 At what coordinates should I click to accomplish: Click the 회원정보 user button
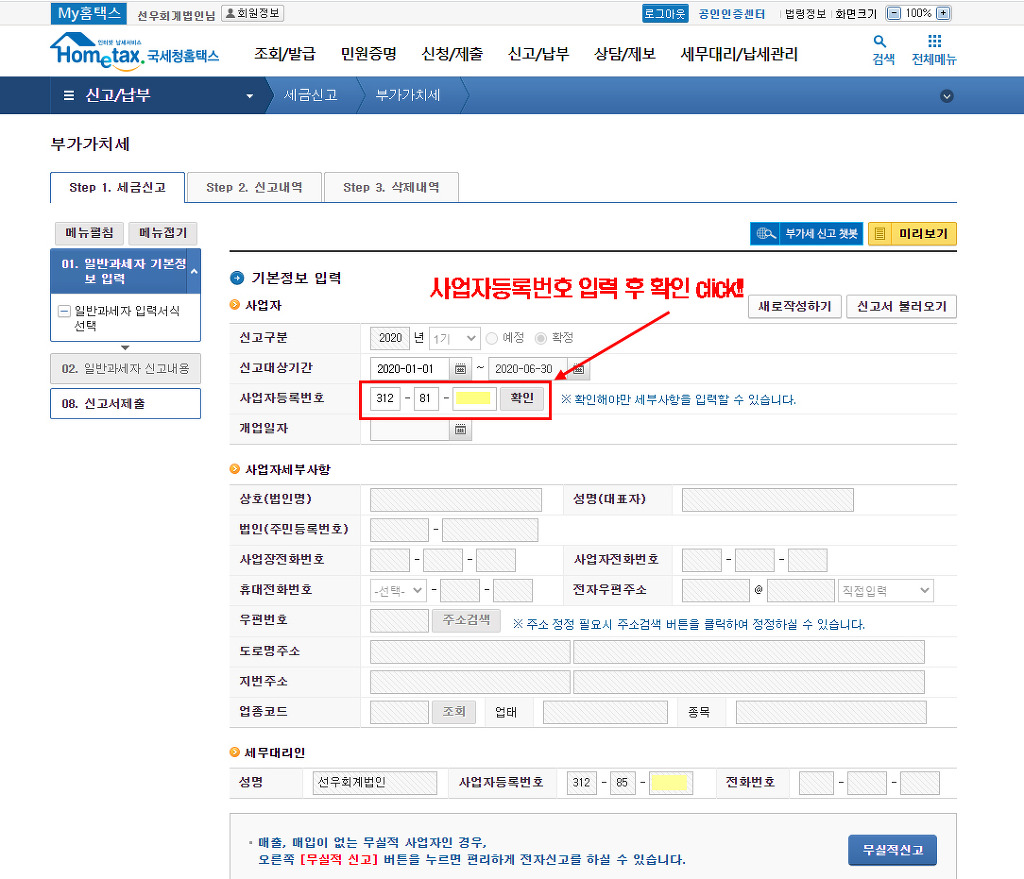click(253, 13)
